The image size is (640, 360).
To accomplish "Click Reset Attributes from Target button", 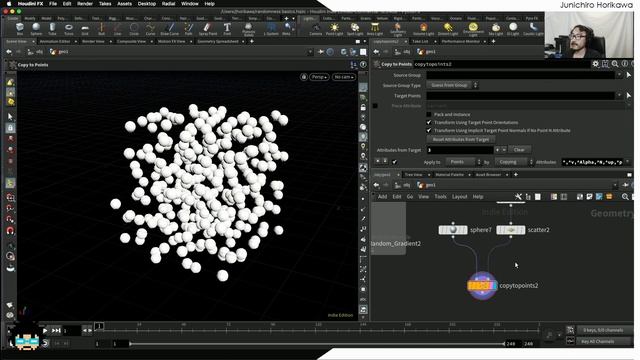I will pyautogui.click(x=461, y=140).
